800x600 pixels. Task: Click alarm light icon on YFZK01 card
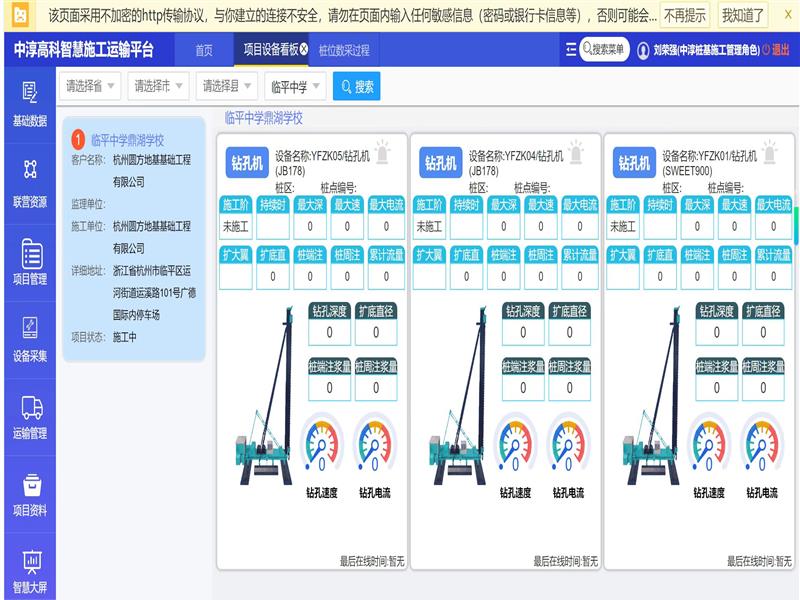[769, 152]
